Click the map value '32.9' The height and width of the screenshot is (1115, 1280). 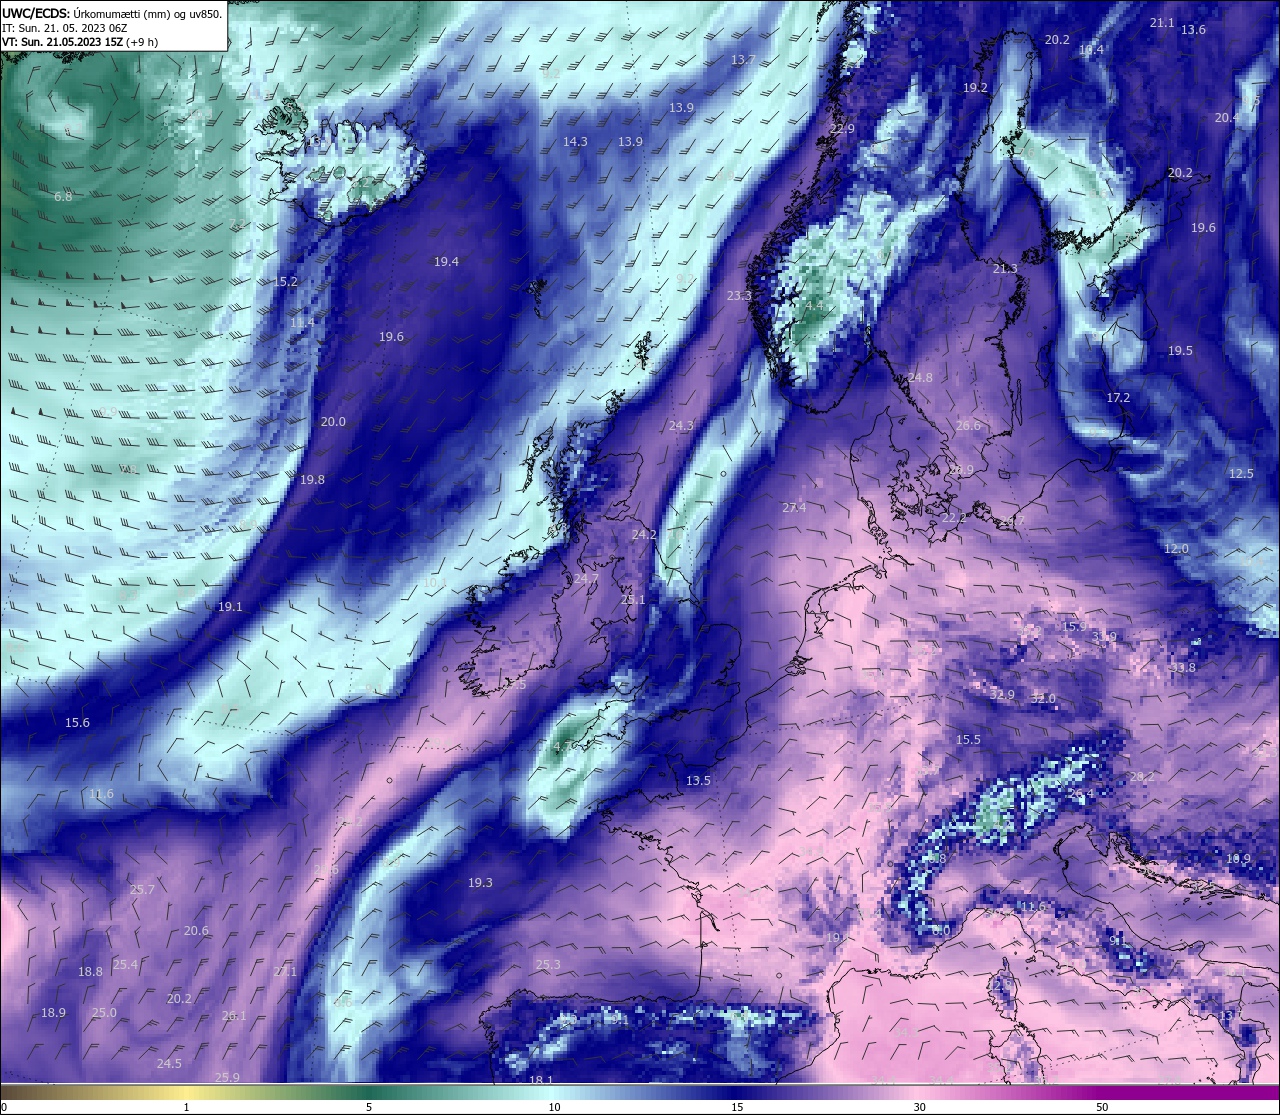[1002, 694]
